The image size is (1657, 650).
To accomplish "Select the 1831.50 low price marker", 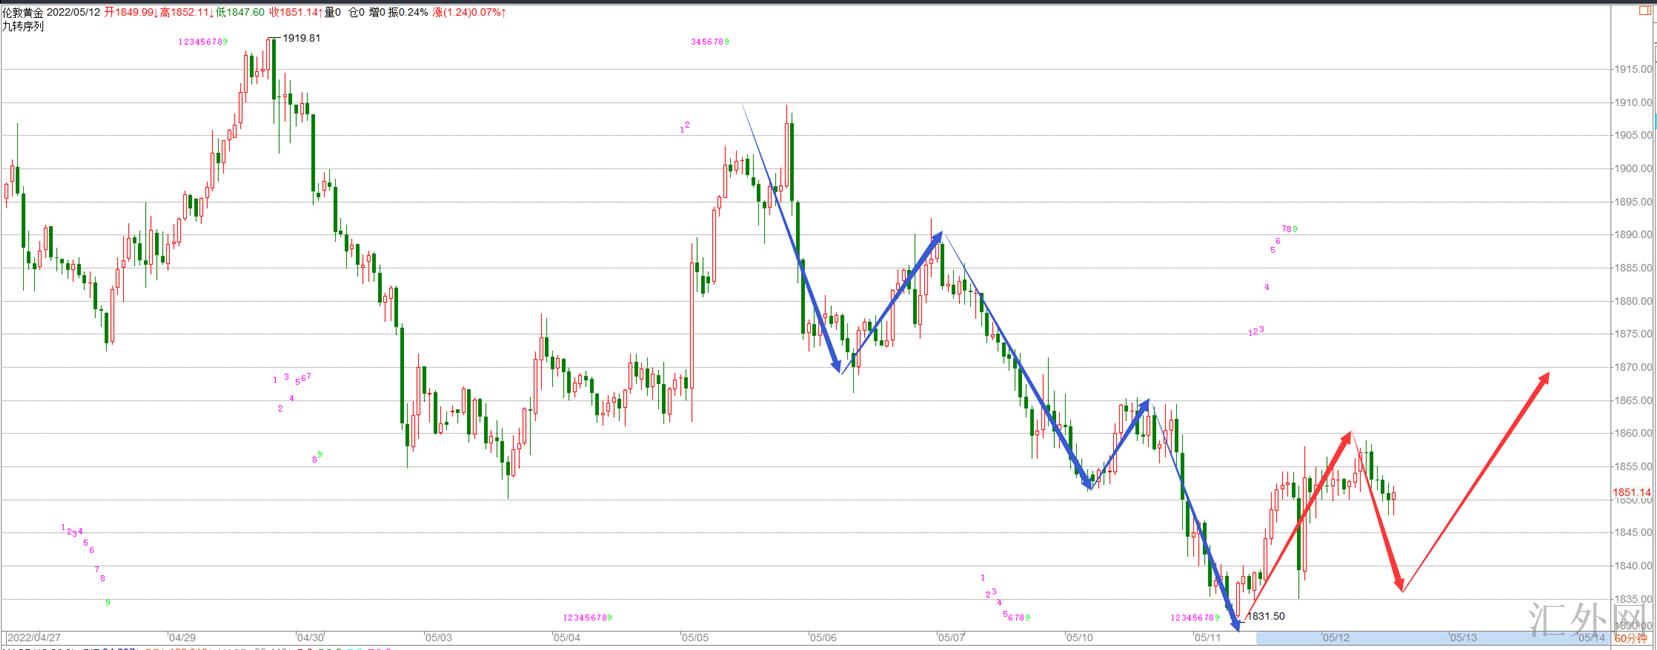I will click(1265, 616).
